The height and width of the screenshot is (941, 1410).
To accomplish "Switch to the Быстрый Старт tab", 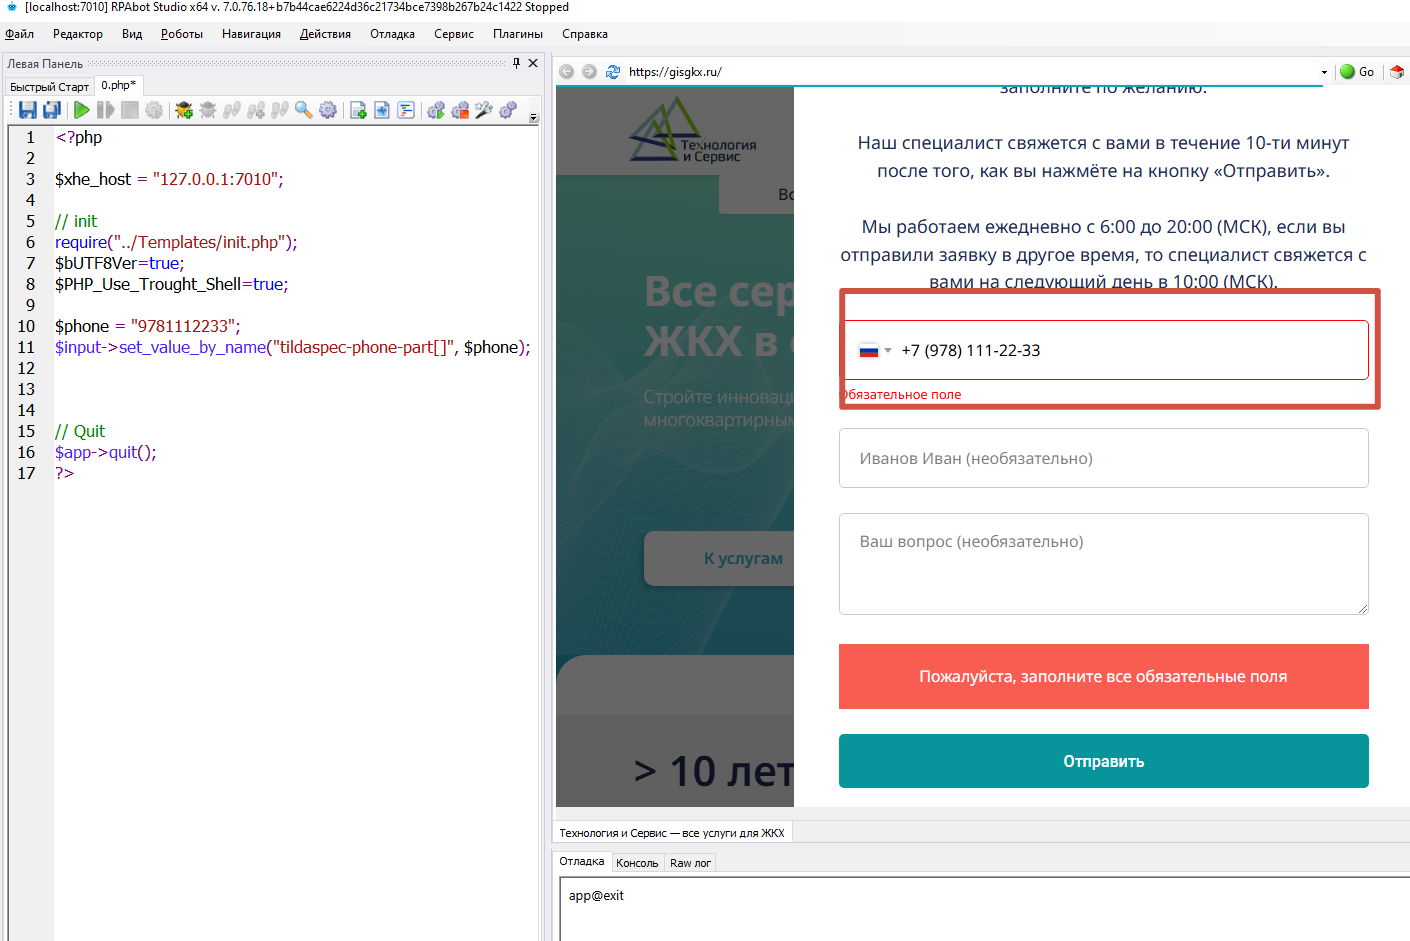I will (x=49, y=87).
